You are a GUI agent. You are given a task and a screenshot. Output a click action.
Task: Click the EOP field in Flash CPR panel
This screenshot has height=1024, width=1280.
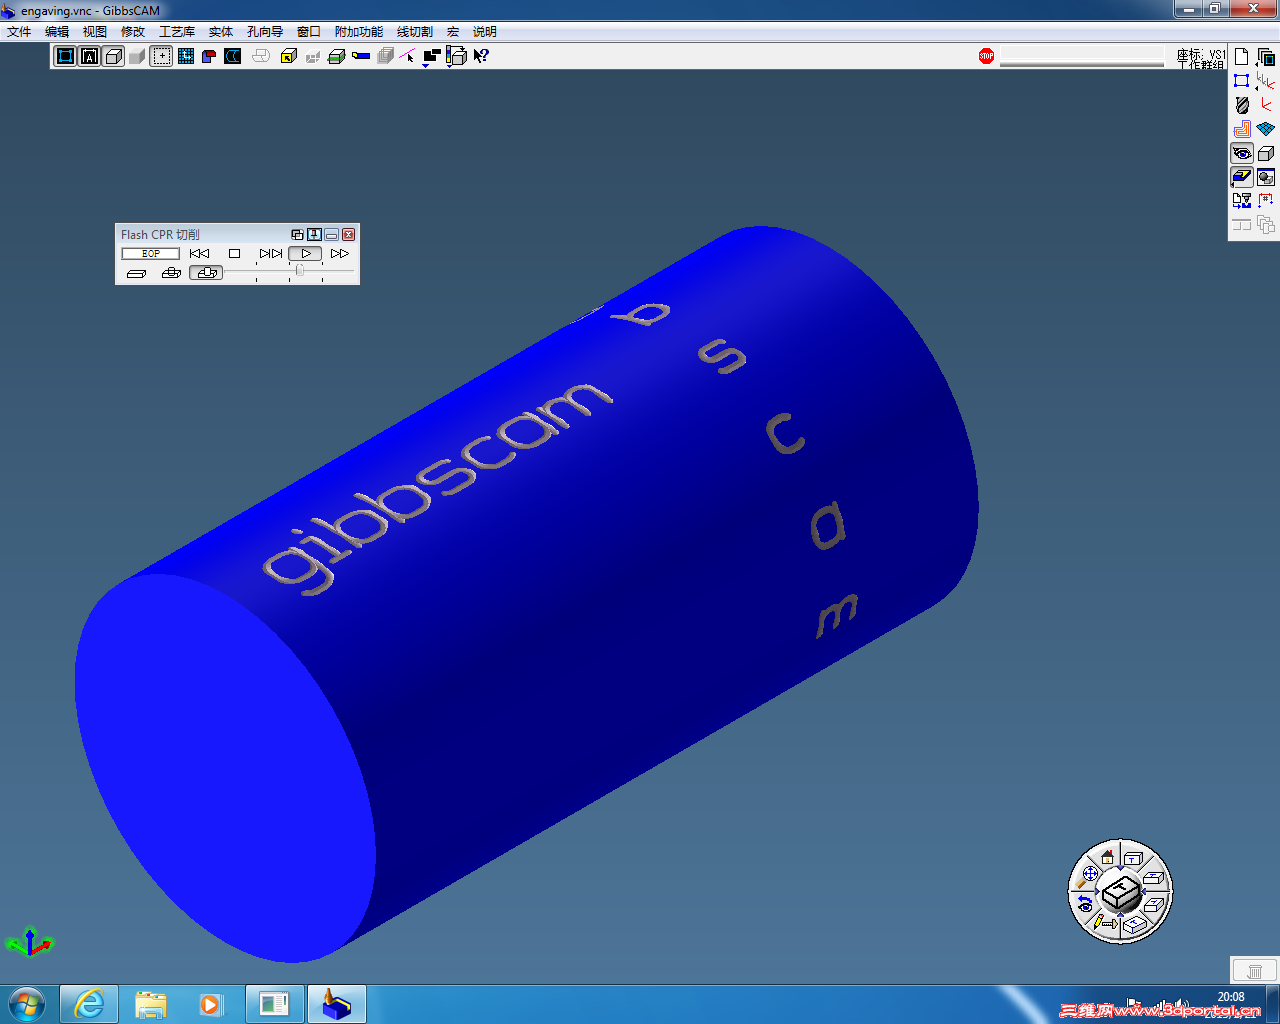coord(151,254)
